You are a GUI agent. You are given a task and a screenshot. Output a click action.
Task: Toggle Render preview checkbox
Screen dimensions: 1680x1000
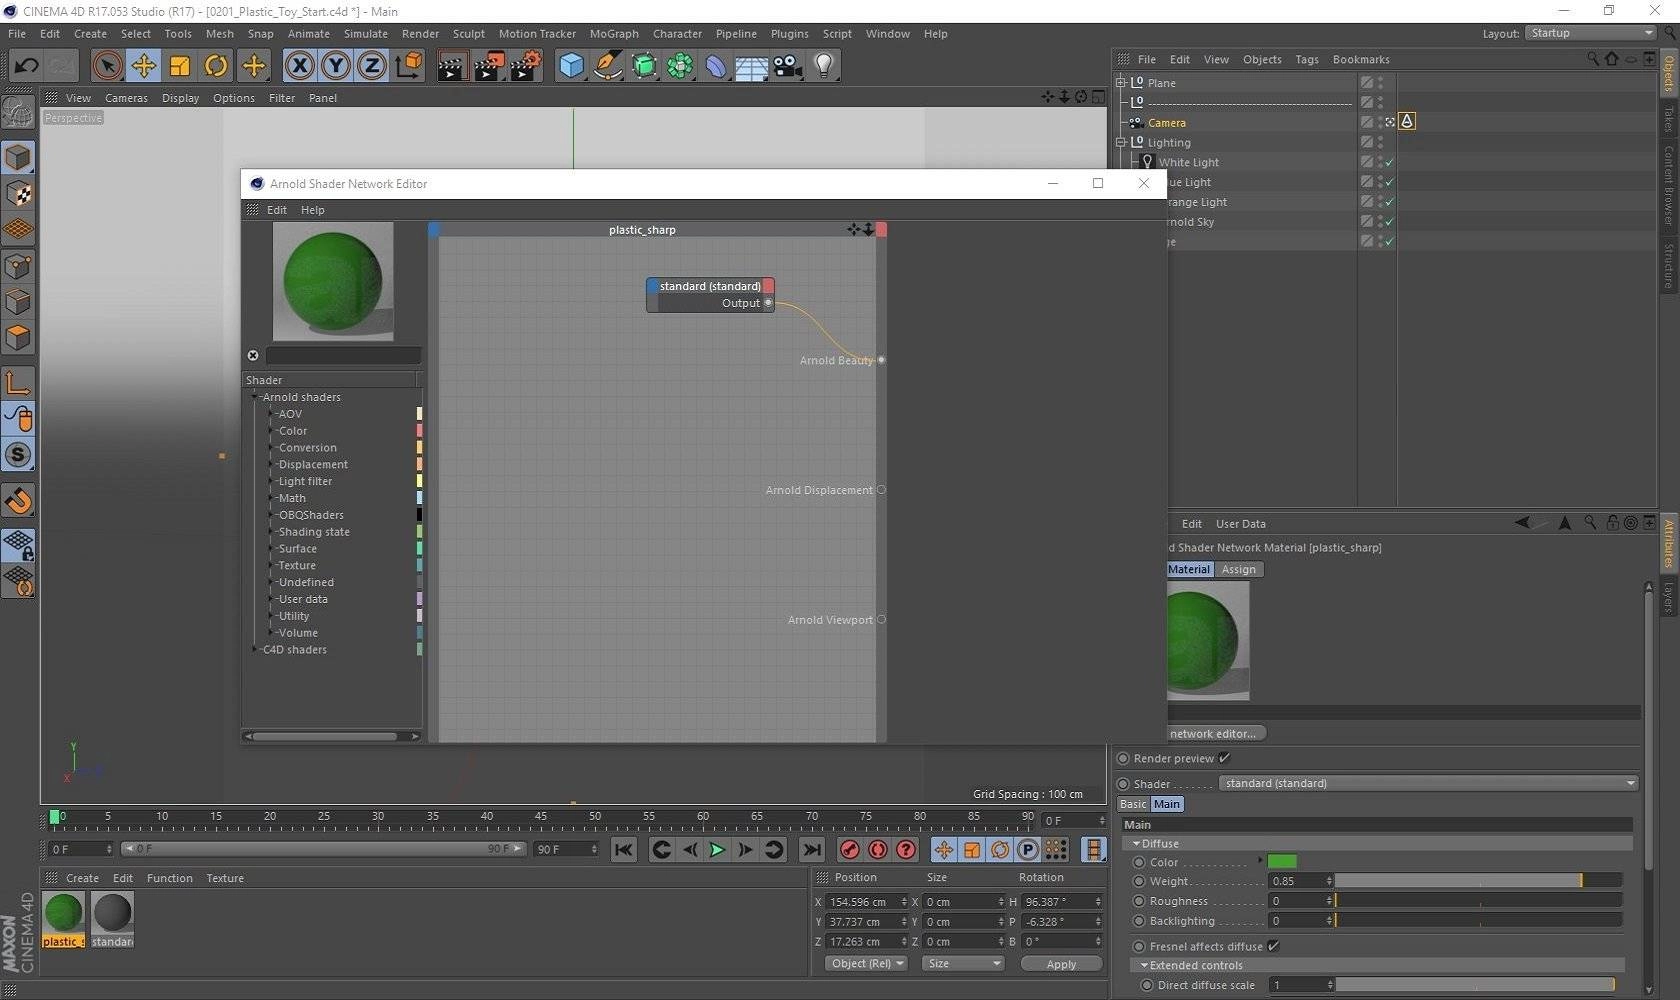click(x=1224, y=758)
